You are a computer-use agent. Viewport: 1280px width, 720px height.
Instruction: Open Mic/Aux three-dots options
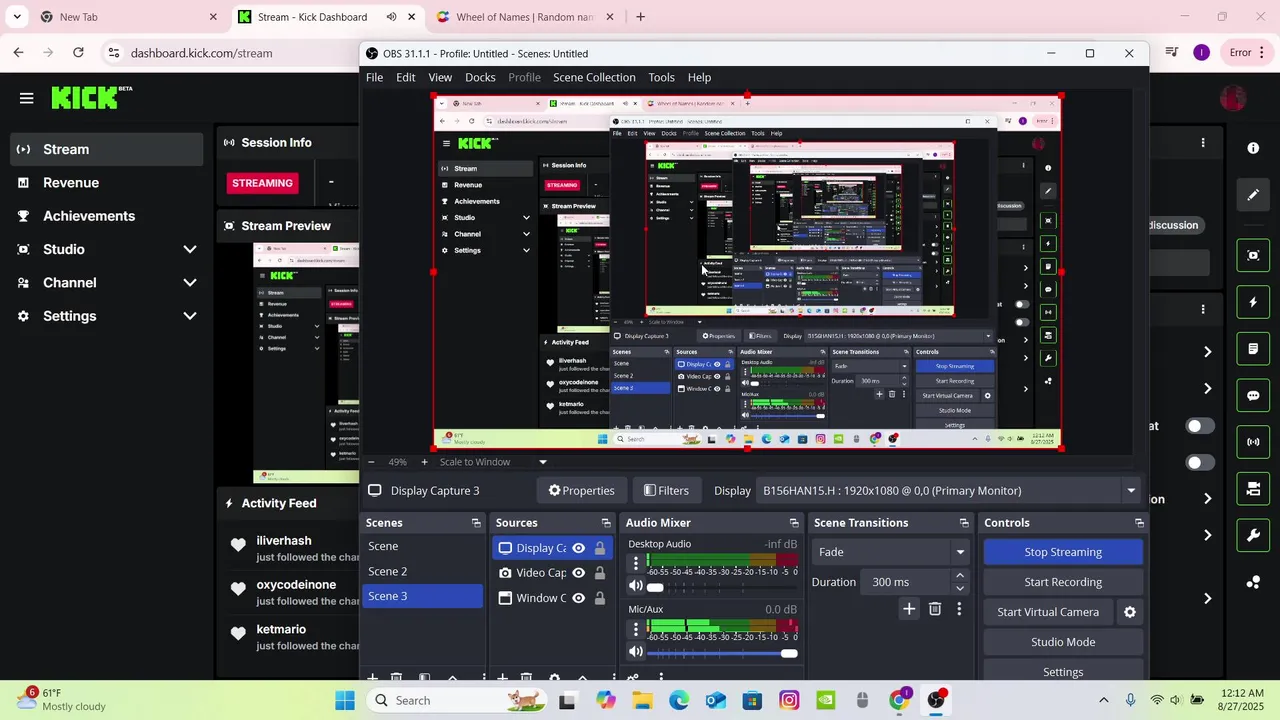click(635, 629)
